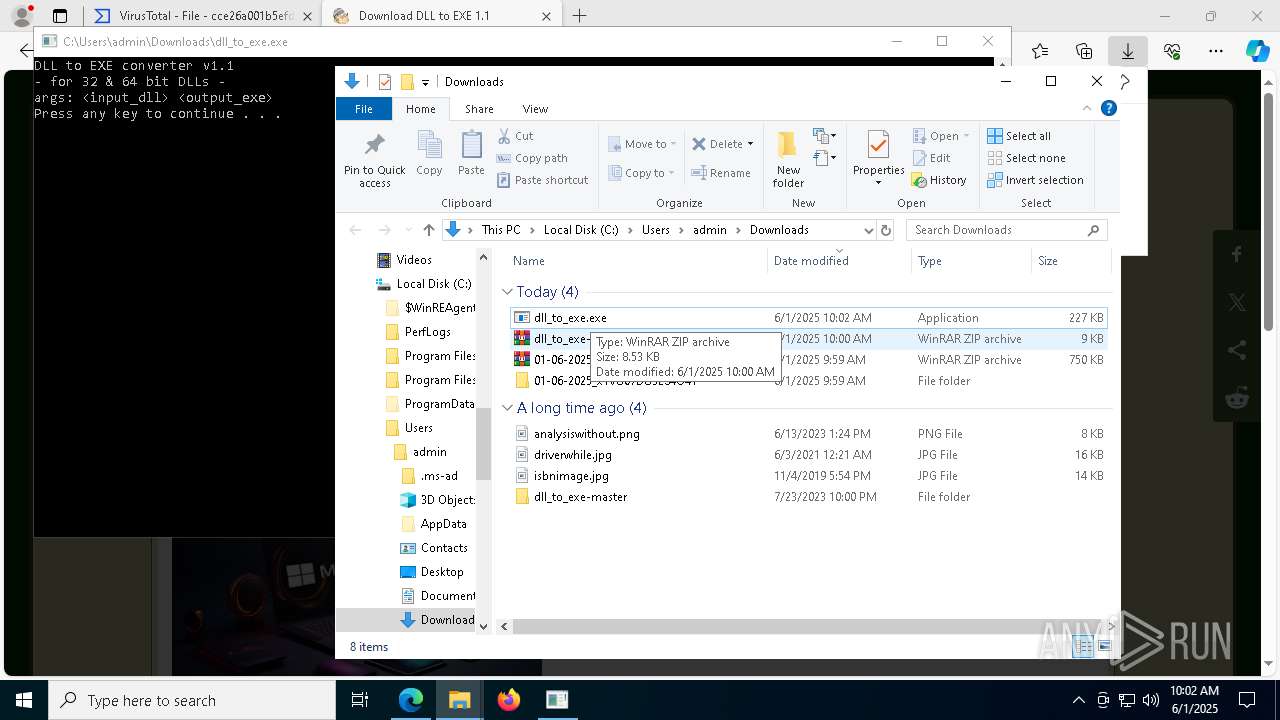
Task: Select the dll_to_exe.exe file
Action: [x=808, y=318]
